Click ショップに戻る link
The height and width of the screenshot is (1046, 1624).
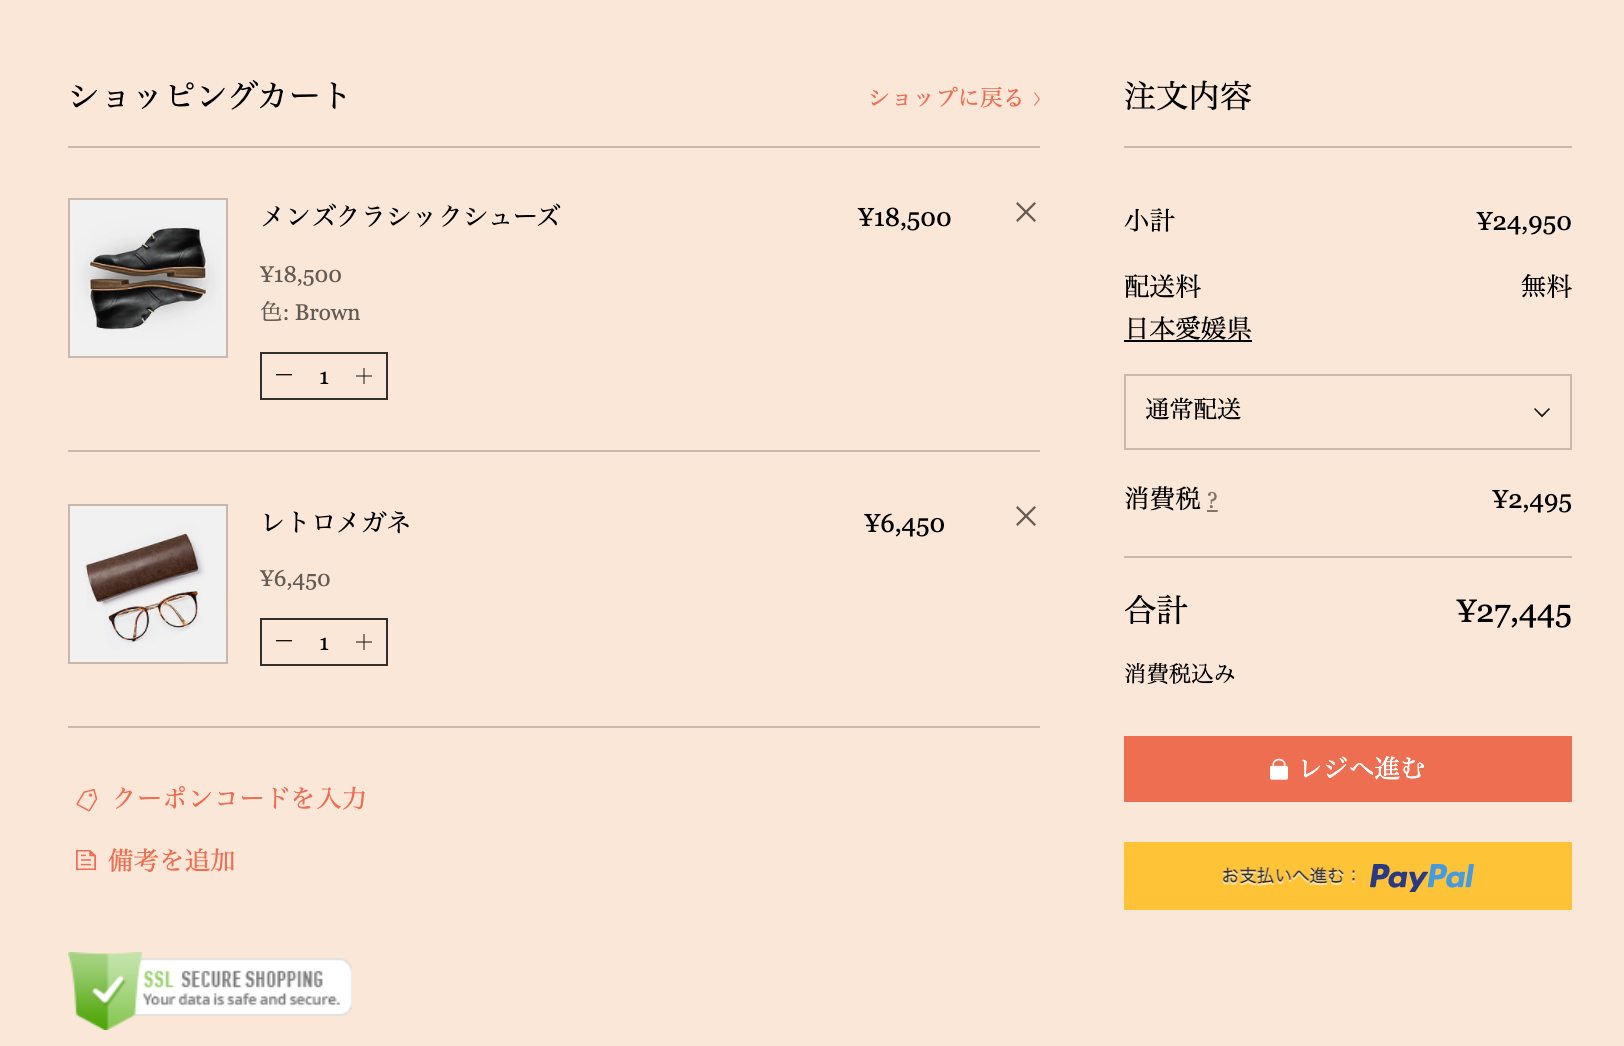coord(954,97)
